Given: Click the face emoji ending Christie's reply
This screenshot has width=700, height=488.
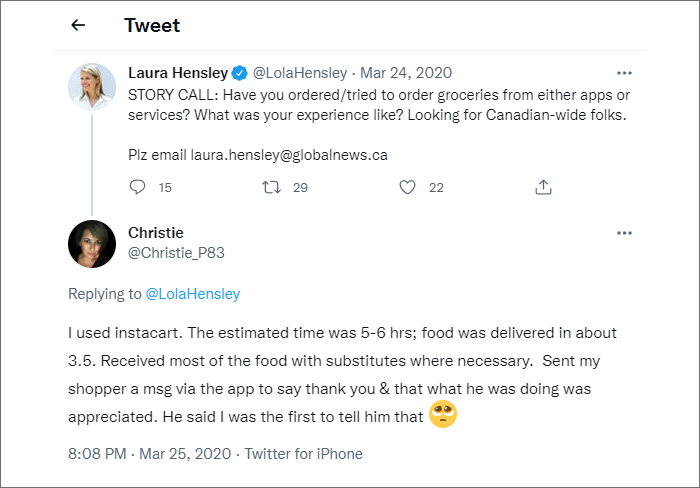Looking at the screenshot, I should (x=443, y=414).
